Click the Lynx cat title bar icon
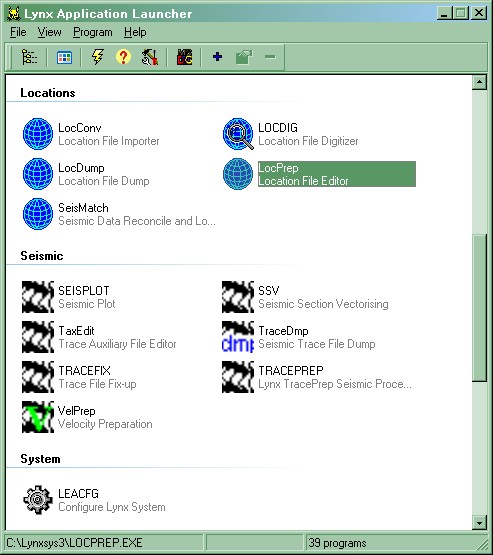Image resolution: width=493 pixels, height=555 pixels. coord(14,13)
